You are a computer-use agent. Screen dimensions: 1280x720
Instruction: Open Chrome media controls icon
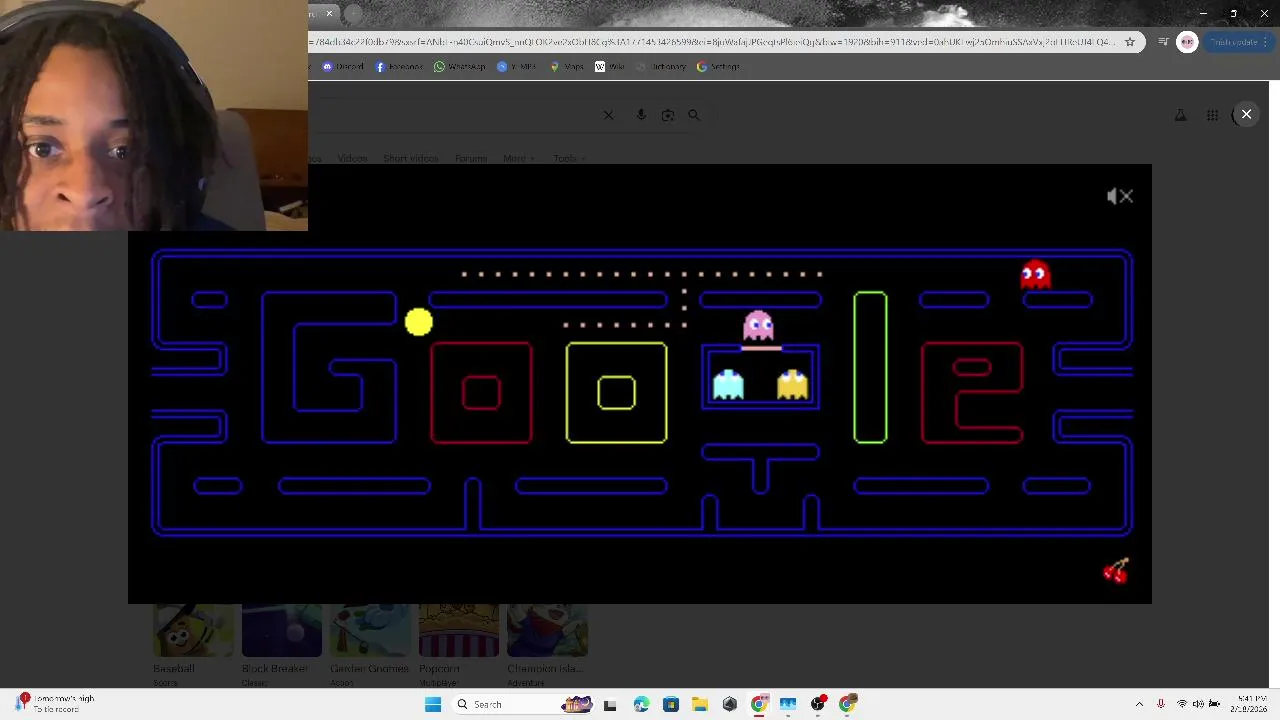click(x=1163, y=42)
